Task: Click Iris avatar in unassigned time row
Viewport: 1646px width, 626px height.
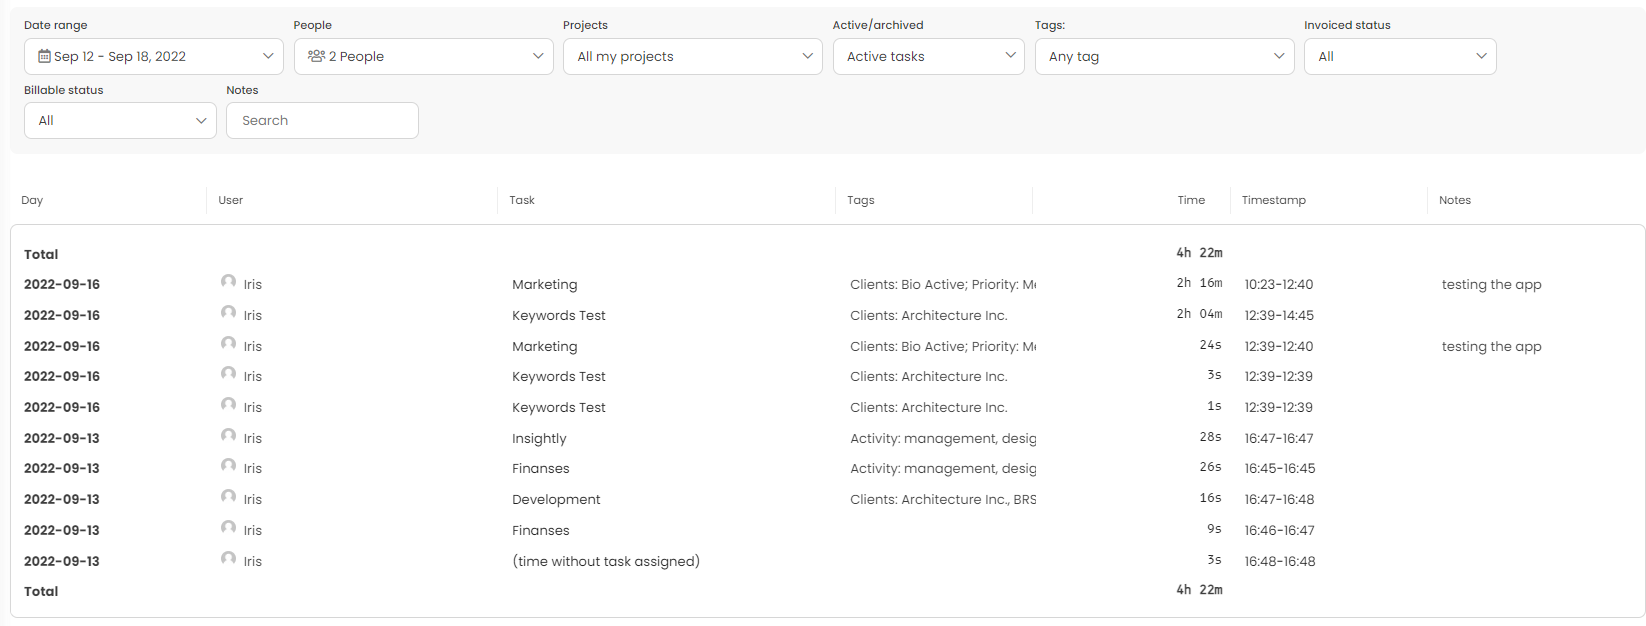Action: (x=229, y=560)
